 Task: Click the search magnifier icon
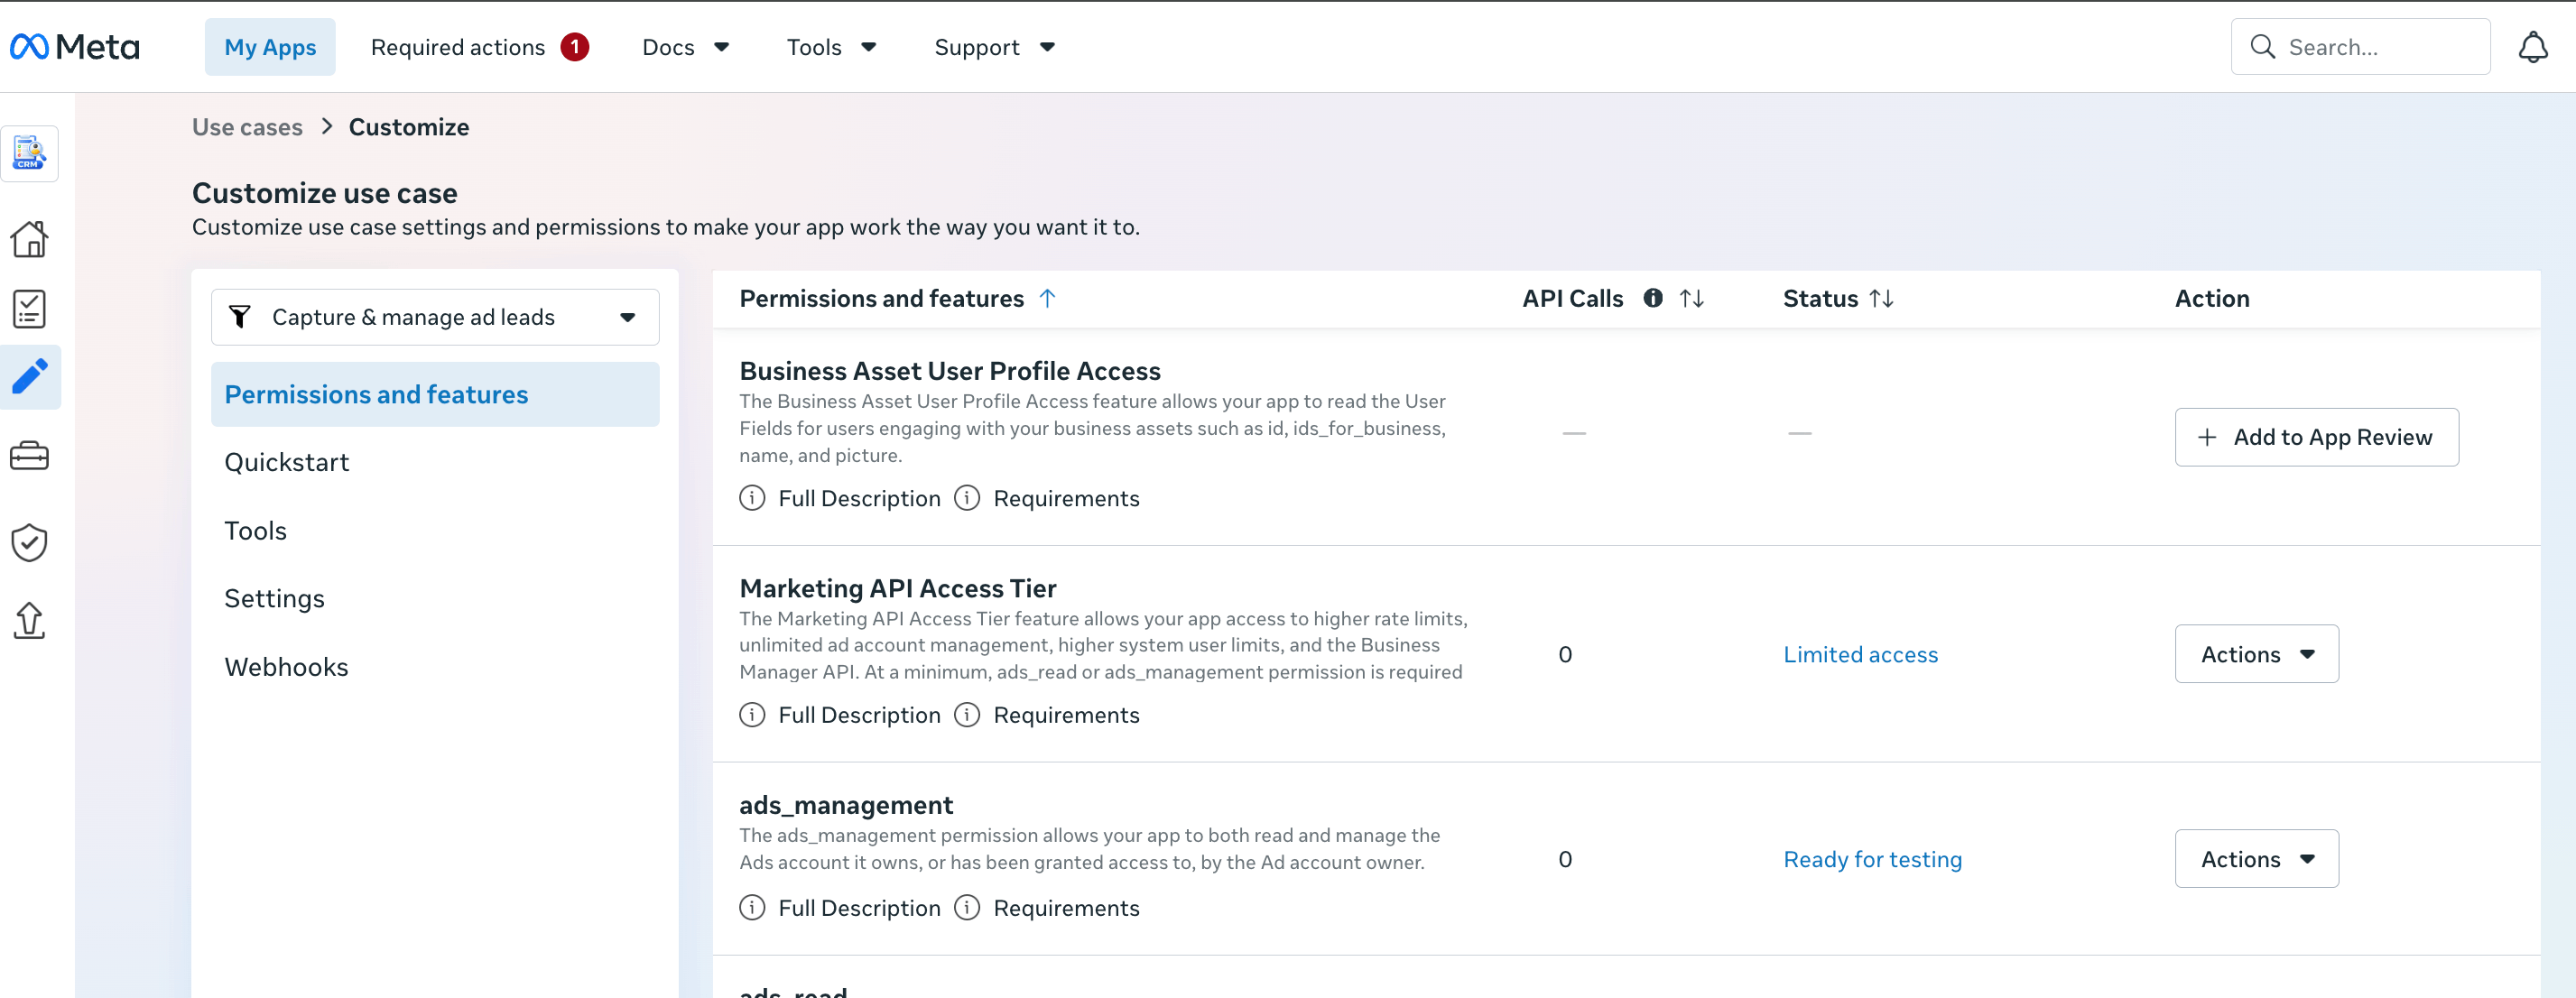[x=2262, y=47]
